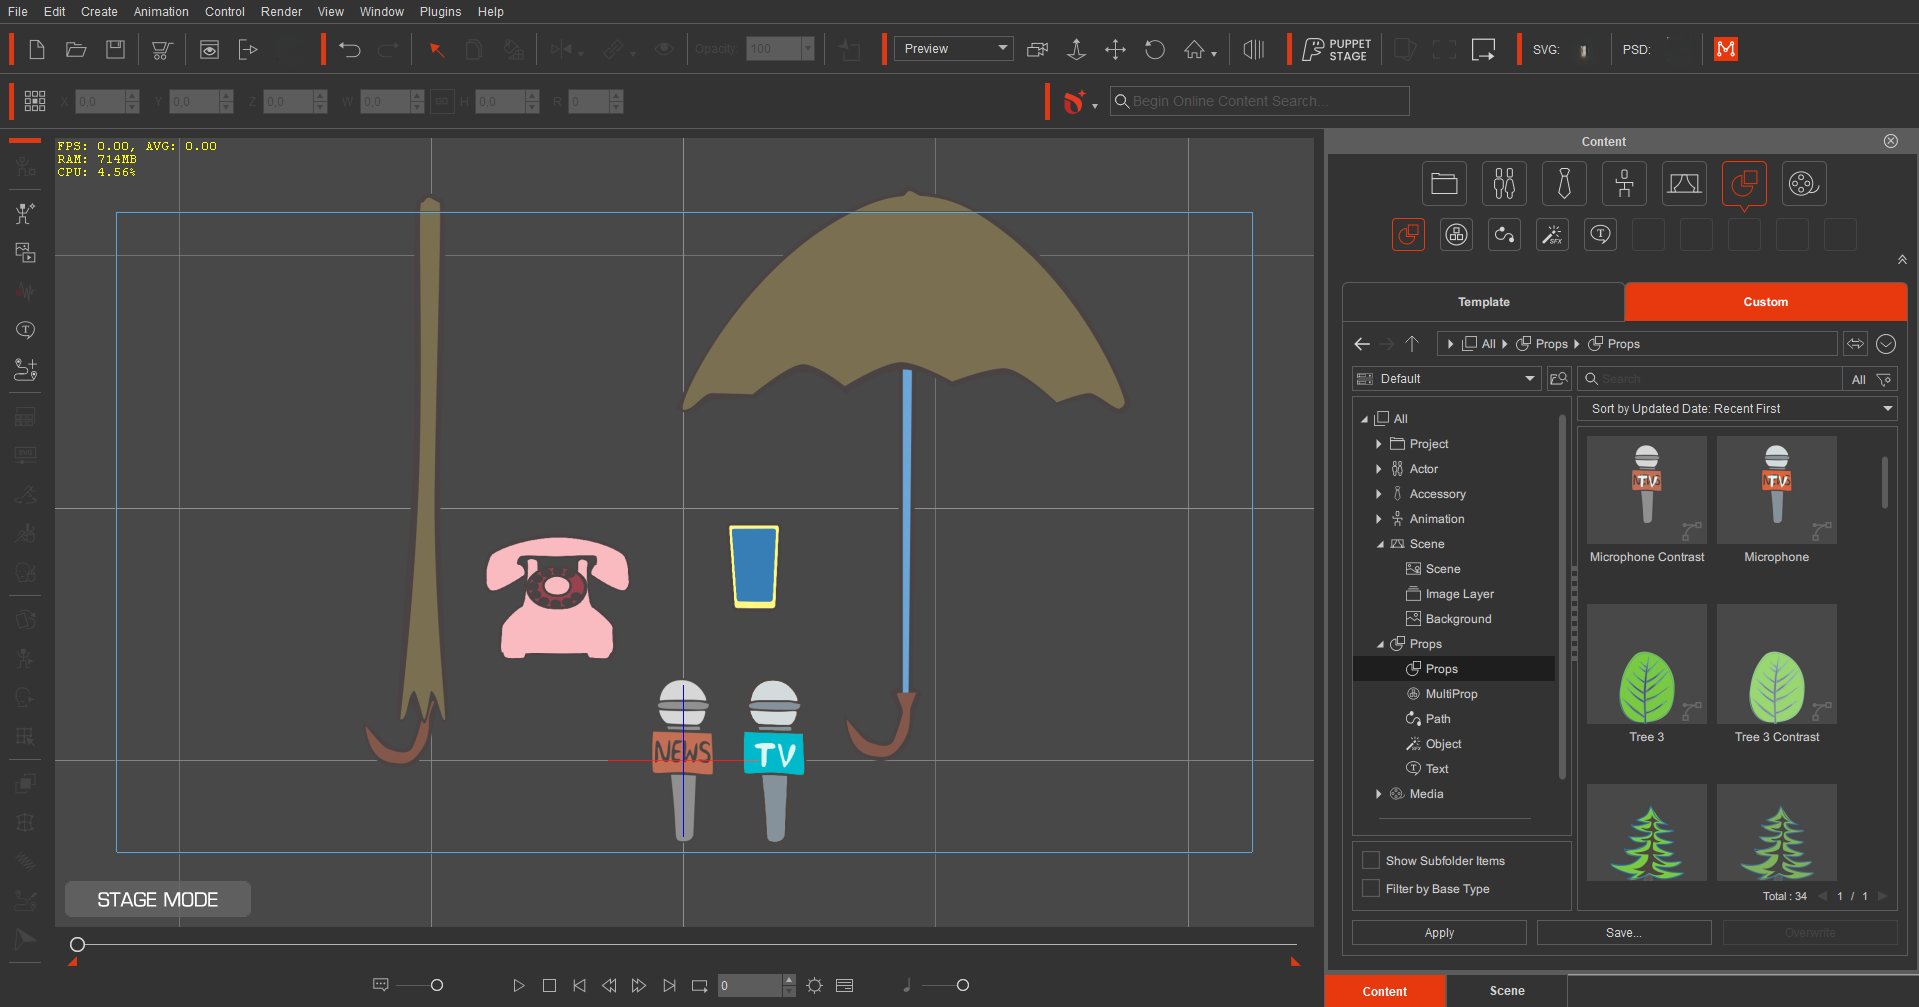
Task: Enable Show Subfolder Items
Action: coord(1371,860)
